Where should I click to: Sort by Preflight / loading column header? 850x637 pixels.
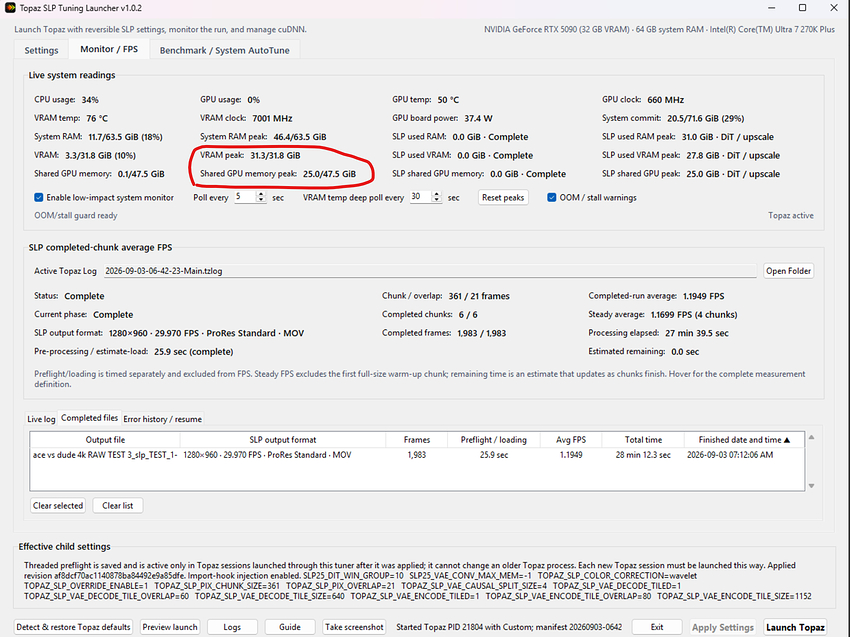pos(493,440)
